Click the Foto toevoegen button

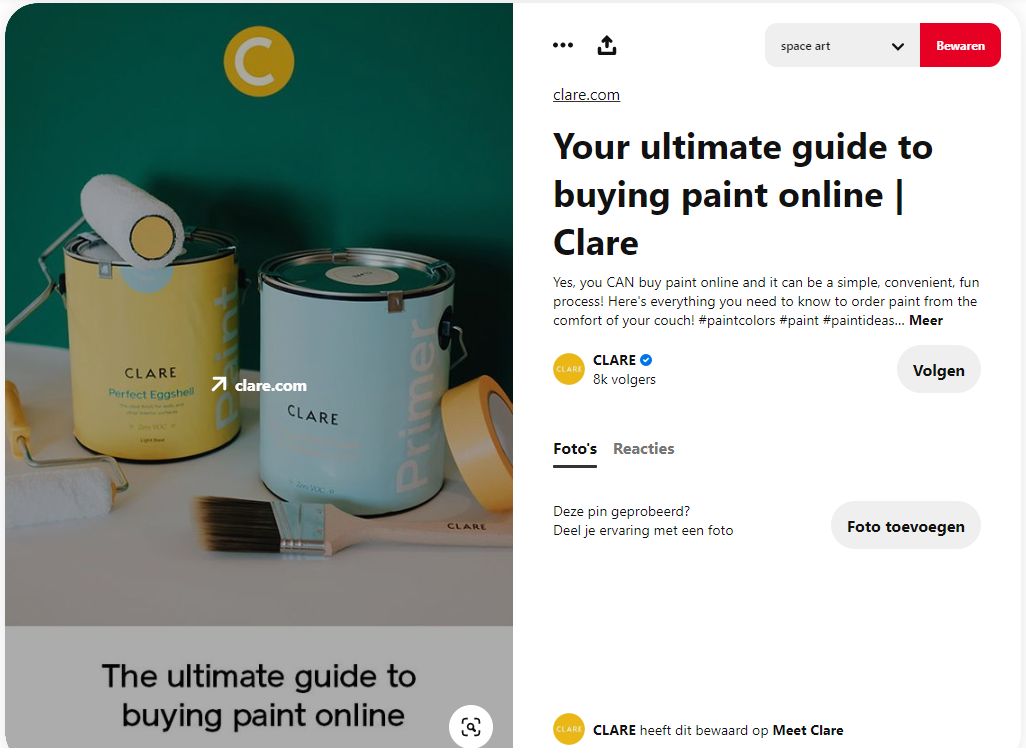pyautogui.click(x=906, y=526)
